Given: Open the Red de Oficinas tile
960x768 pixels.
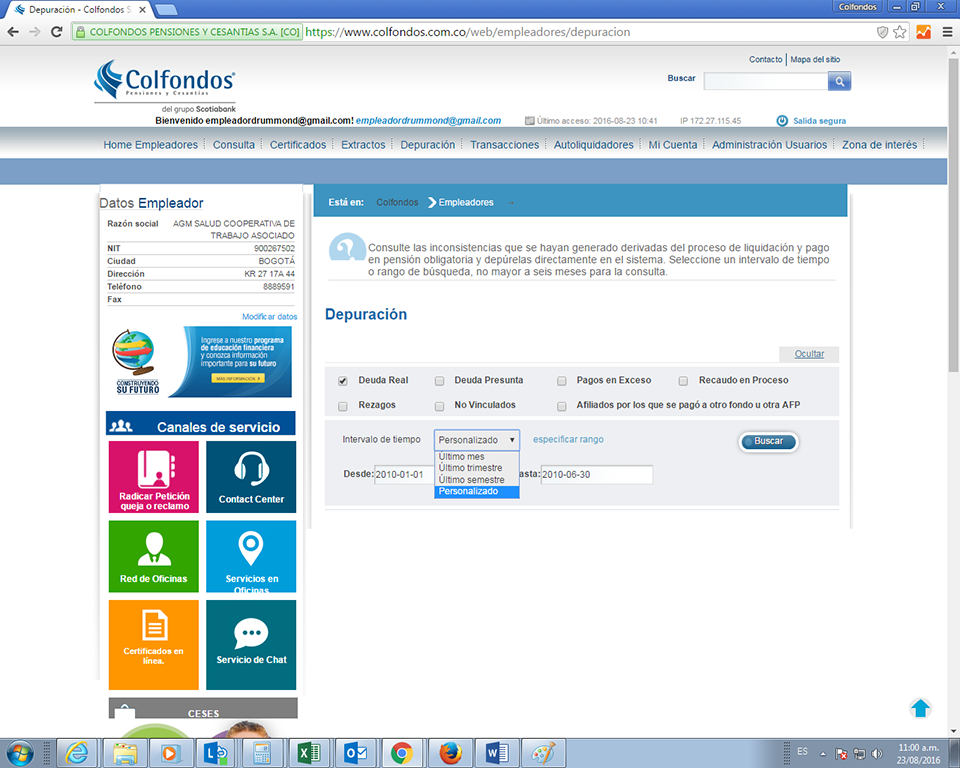Looking at the screenshot, I should pos(154,556).
